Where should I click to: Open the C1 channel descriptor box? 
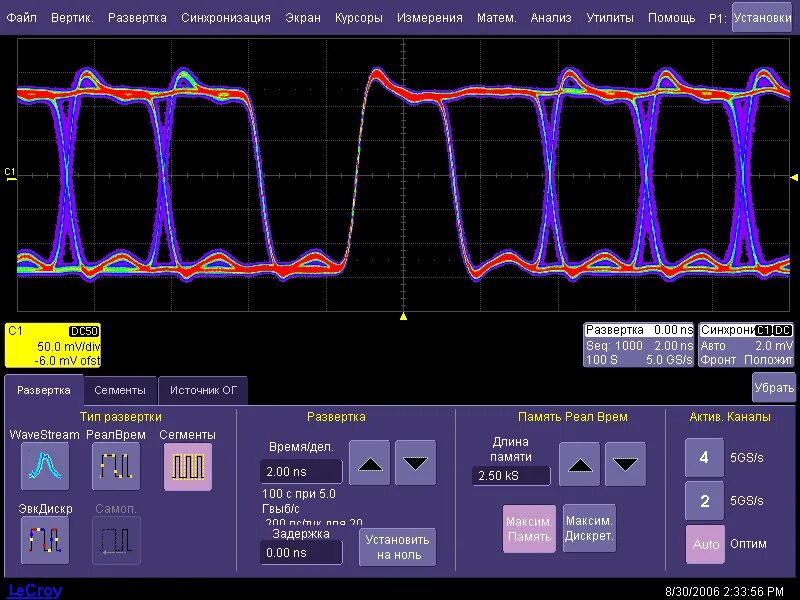tap(55, 344)
